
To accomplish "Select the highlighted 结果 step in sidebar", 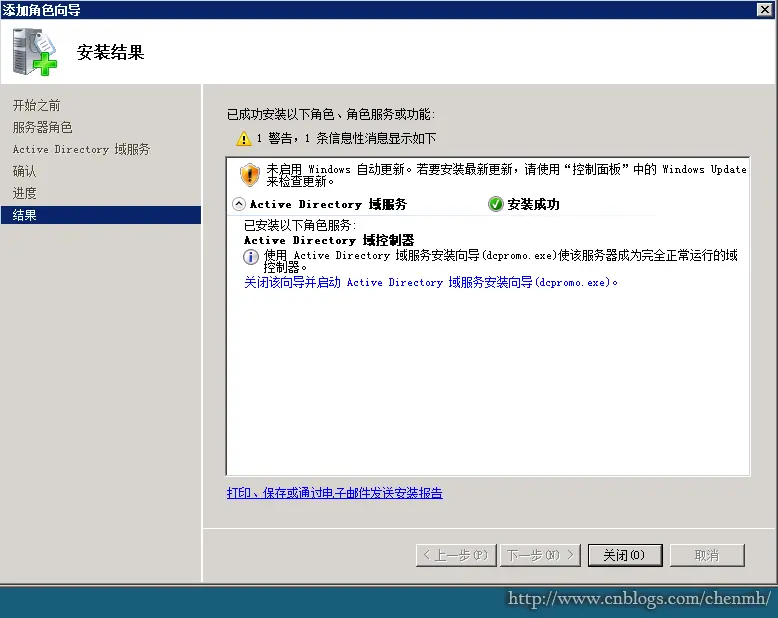I will (101, 215).
